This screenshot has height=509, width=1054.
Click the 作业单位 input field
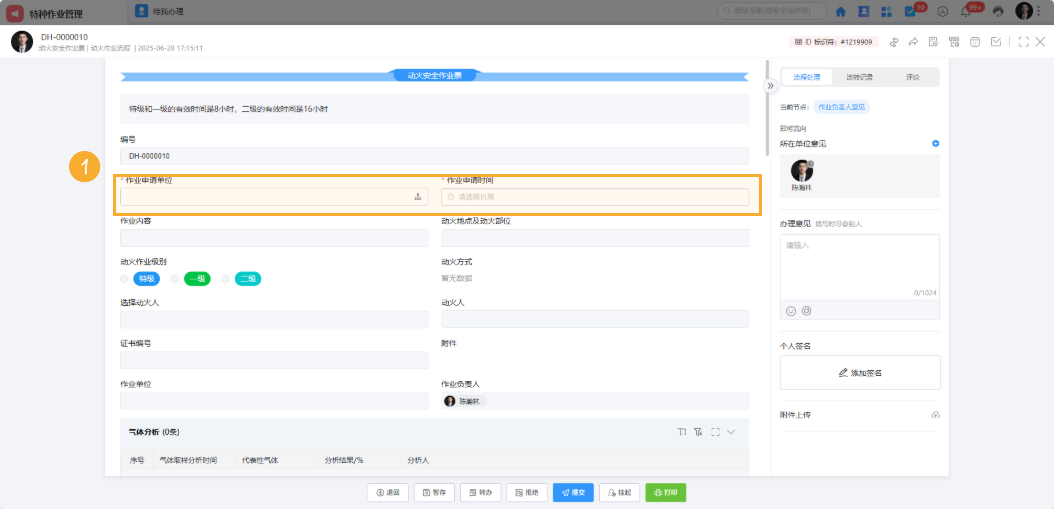(274, 401)
